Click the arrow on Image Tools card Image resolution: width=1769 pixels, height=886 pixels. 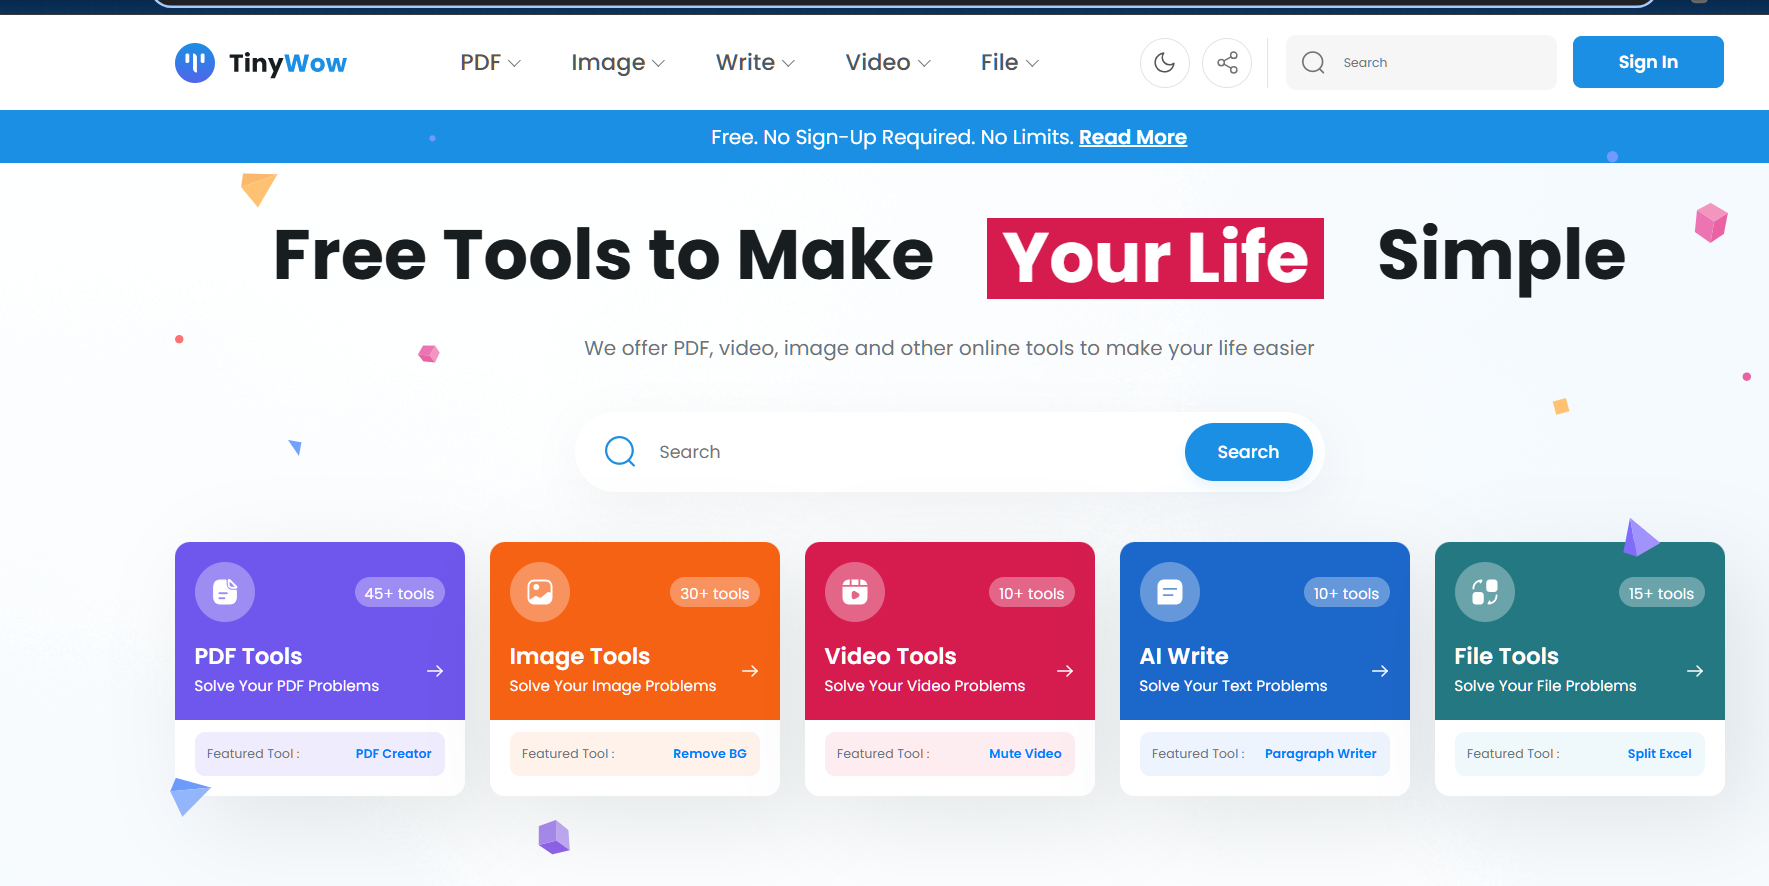[x=750, y=671]
